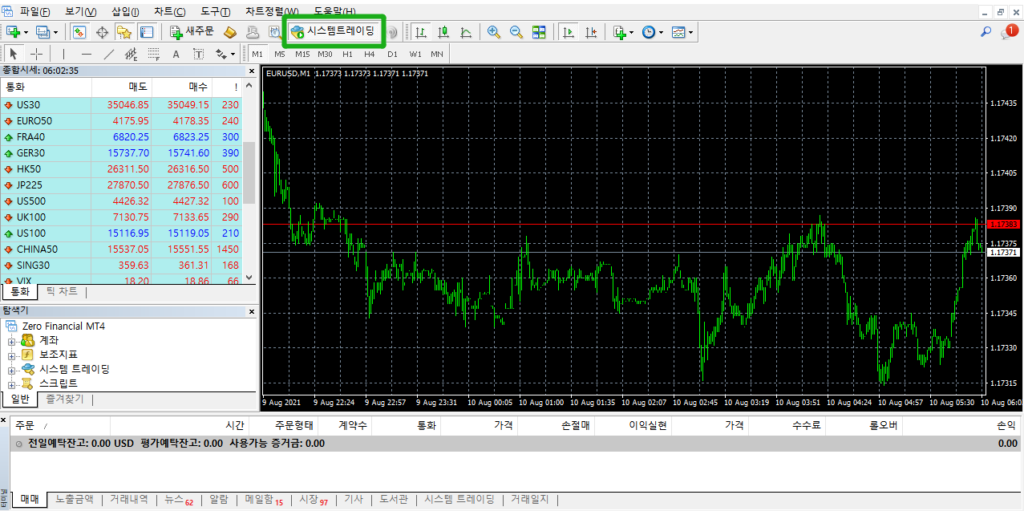Switch to the 틱 차트 tab

tap(61, 291)
